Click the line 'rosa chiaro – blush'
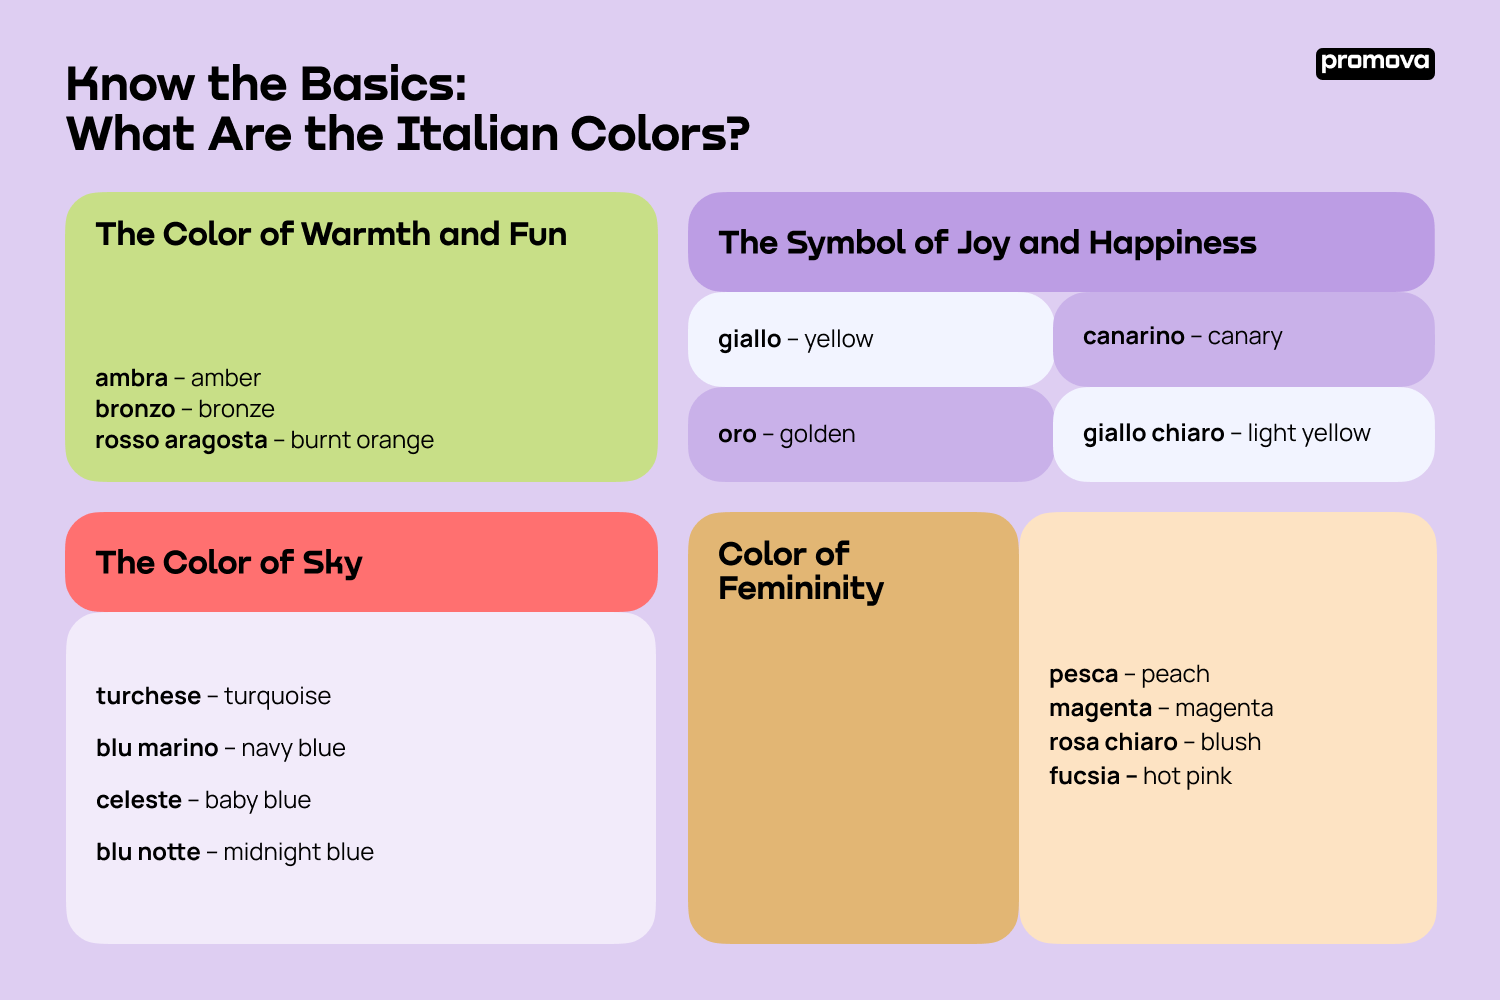This screenshot has height=1000, width=1500. click(x=1155, y=742)
